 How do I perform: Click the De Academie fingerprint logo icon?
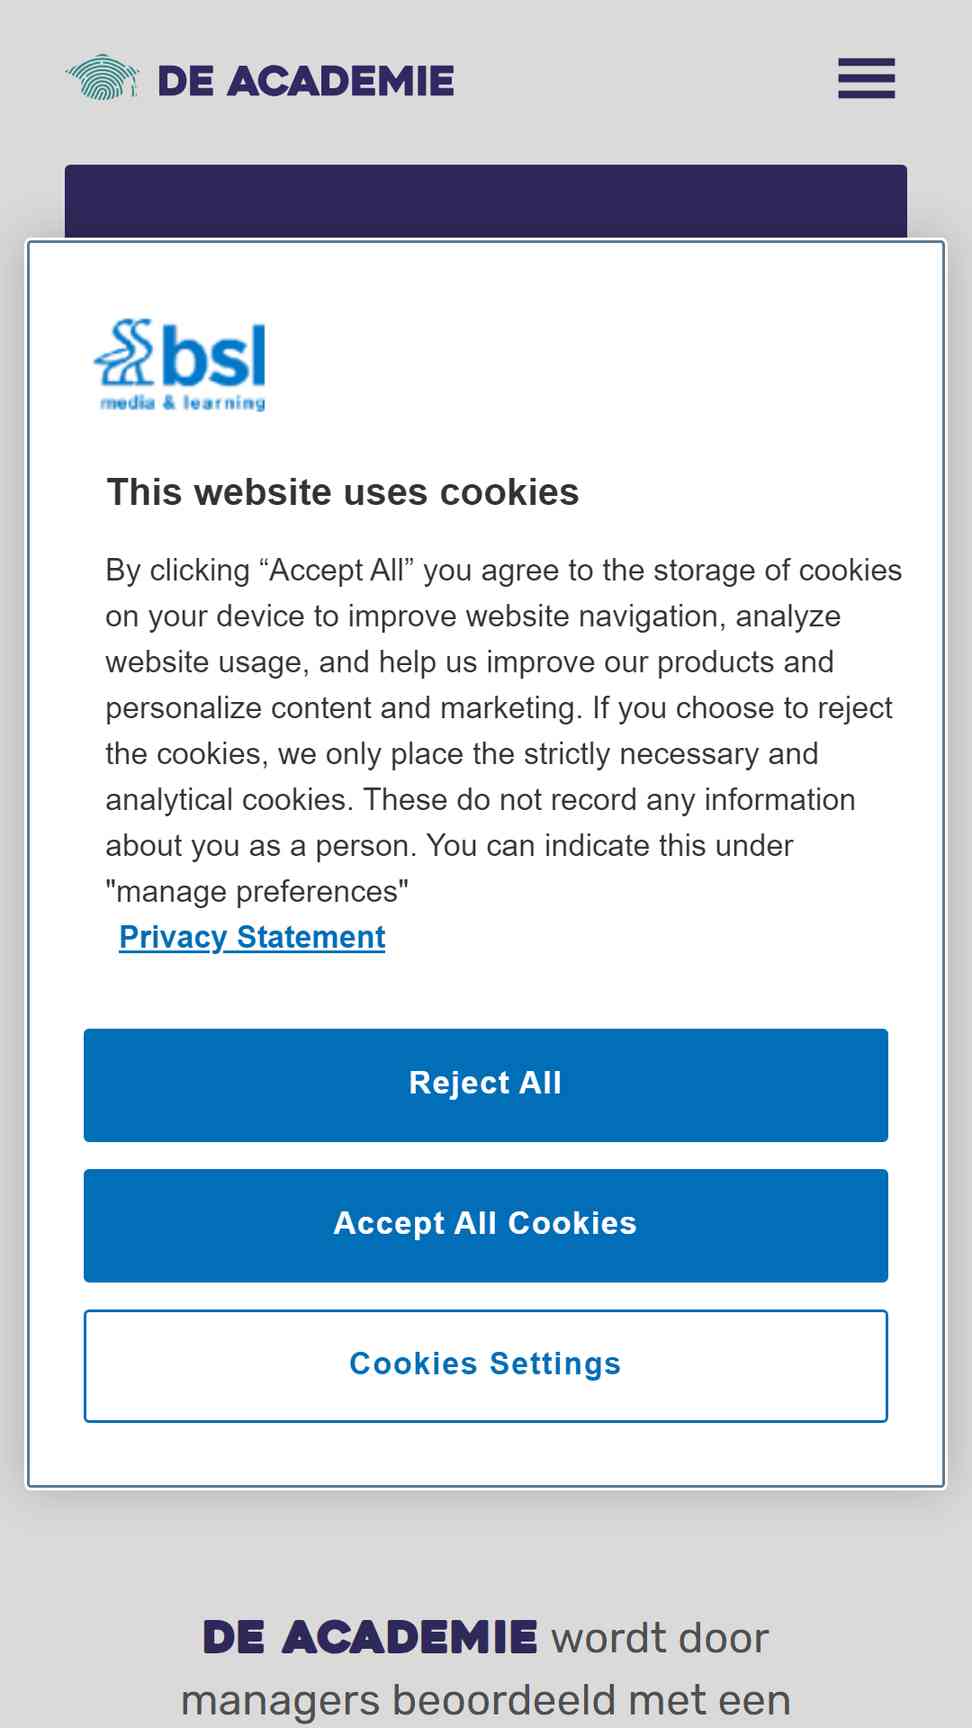point(102,78)
